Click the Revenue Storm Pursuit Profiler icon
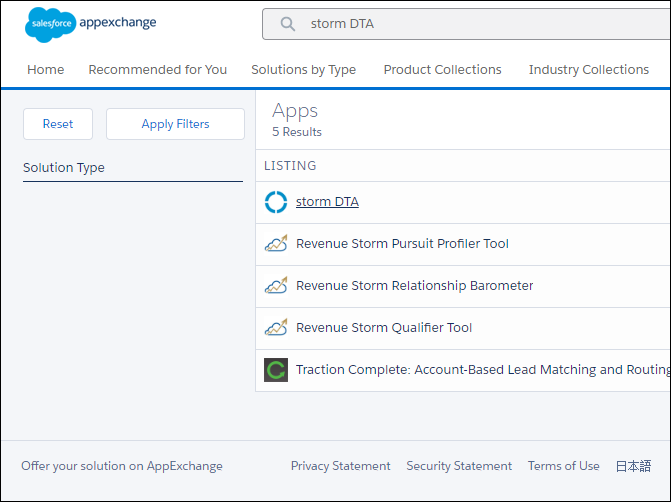Screen dimensions: 671x502 [276, 244]
